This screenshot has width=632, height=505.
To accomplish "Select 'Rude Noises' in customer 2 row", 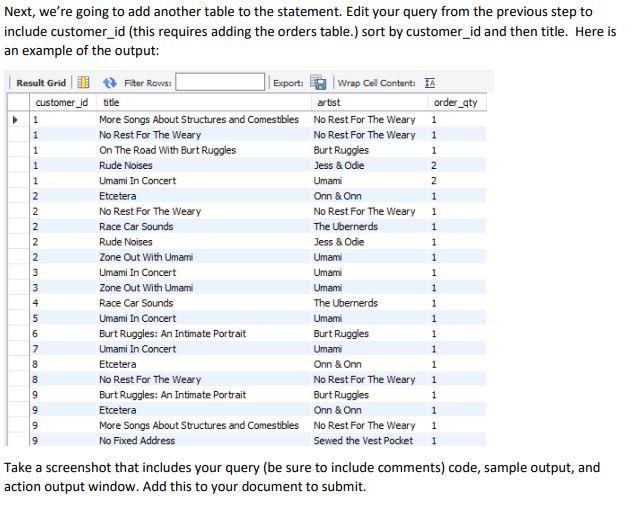I will (126, 242).
